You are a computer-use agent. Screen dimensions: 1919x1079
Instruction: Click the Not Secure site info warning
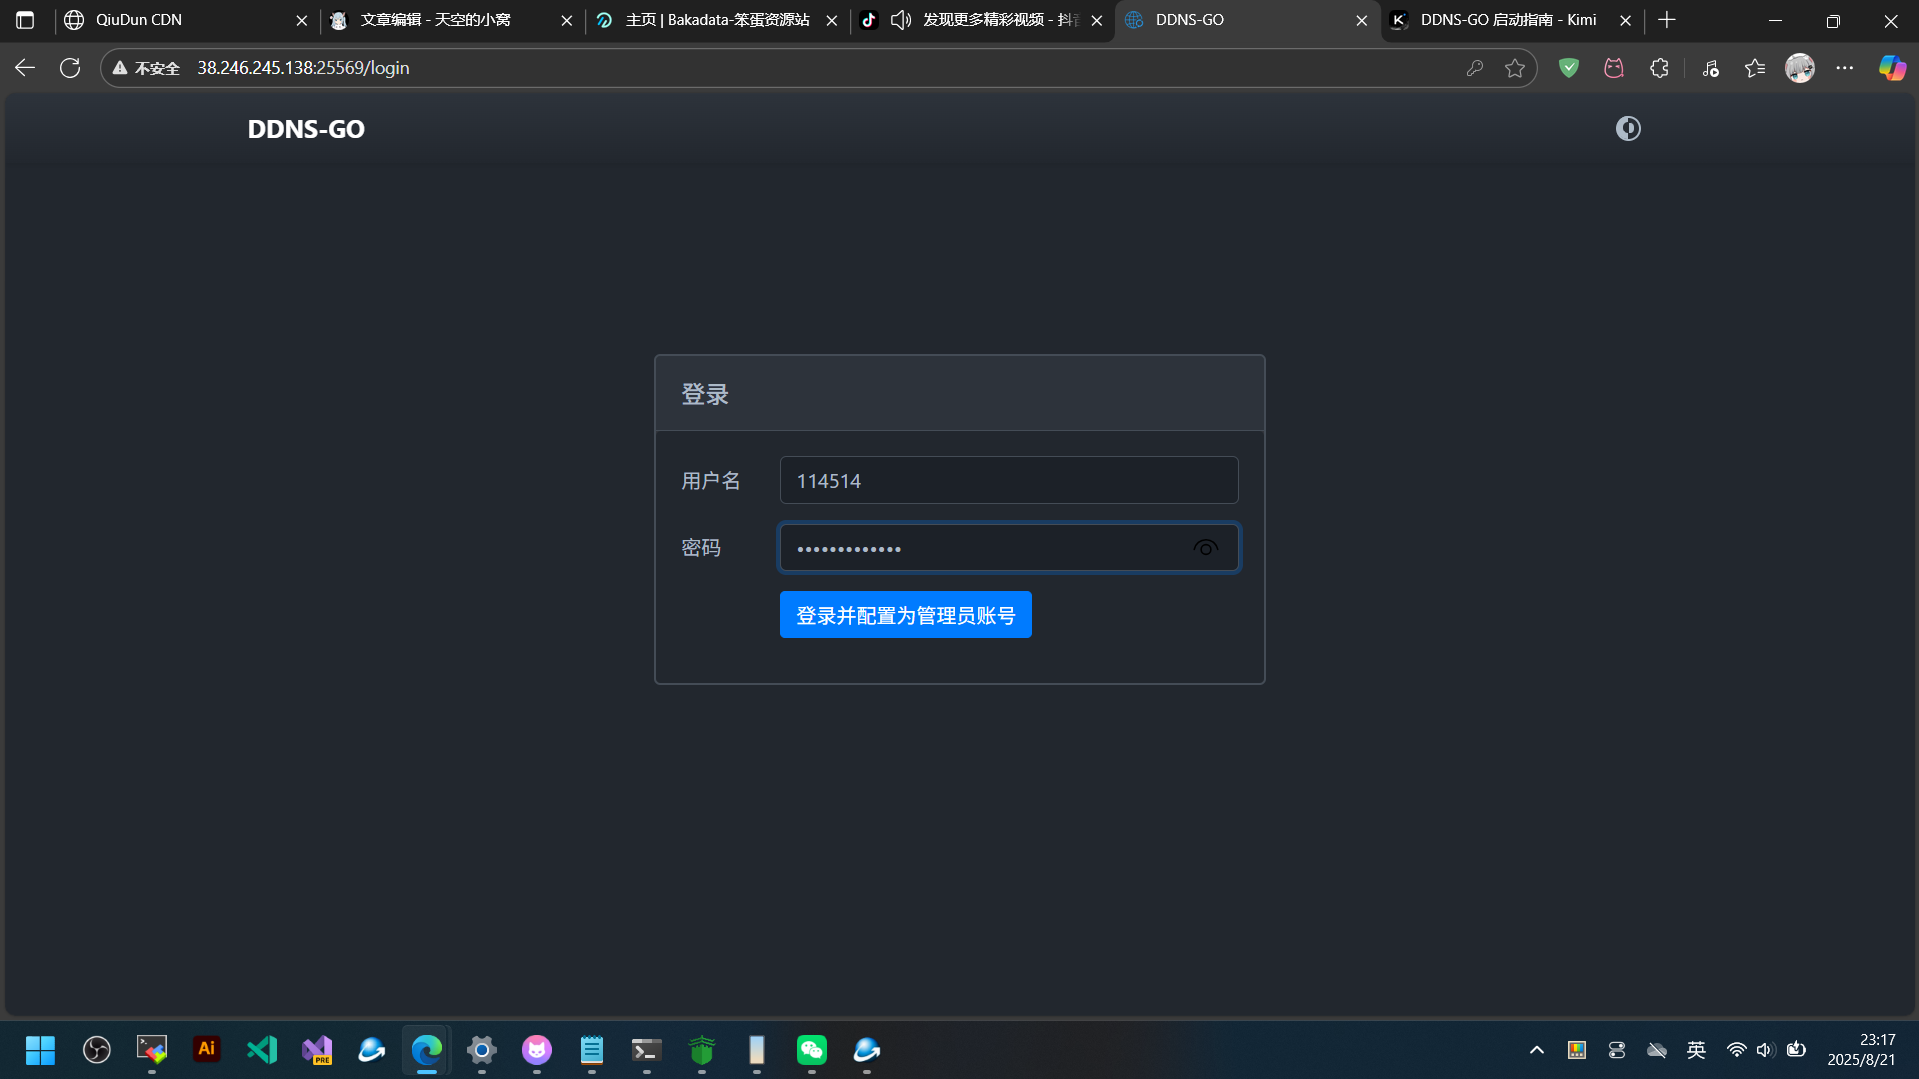pyautogui.click(x=146, y=68)
